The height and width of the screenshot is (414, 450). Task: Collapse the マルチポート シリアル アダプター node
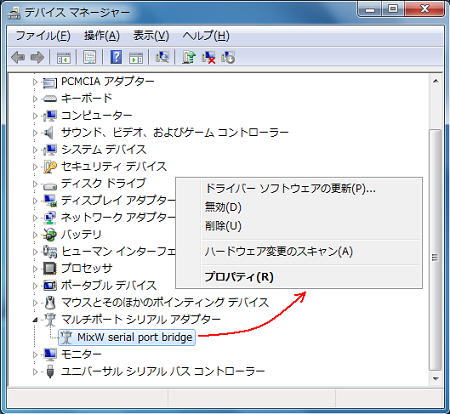(x=35, y=320)
